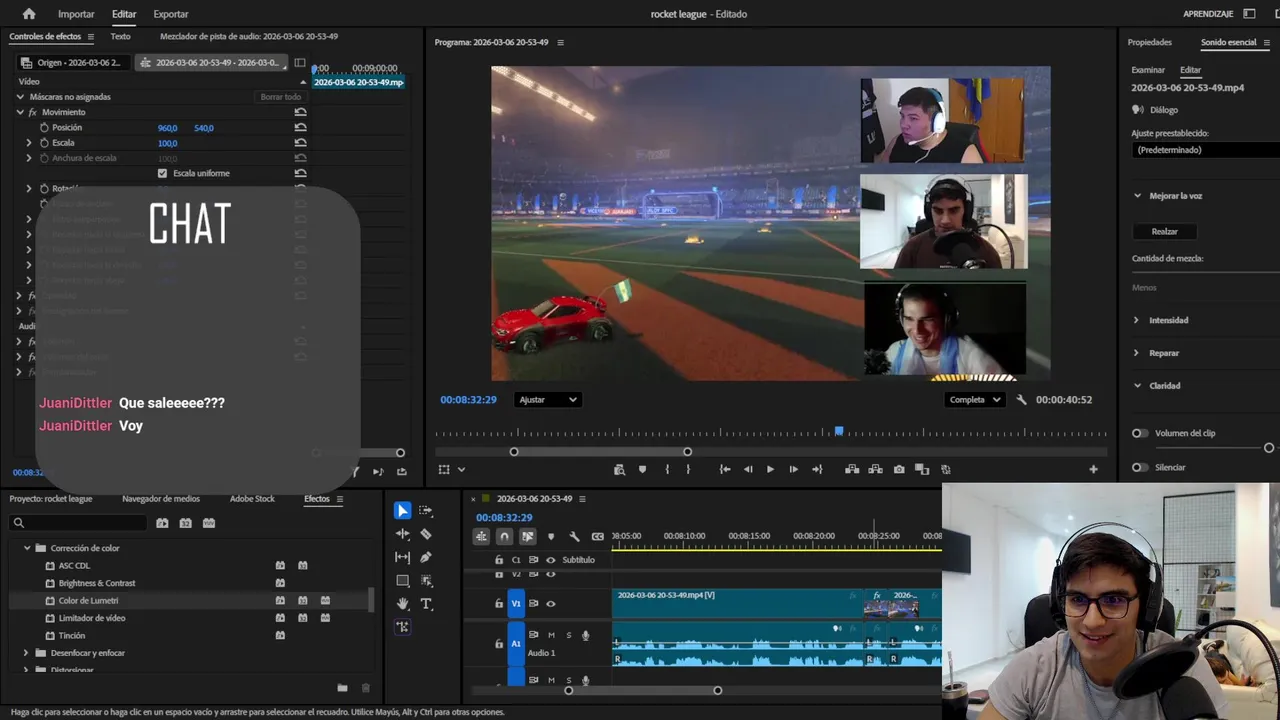Toggle snap in timeline magnet button
The image size is (1280, 720).
coord(504,537)
